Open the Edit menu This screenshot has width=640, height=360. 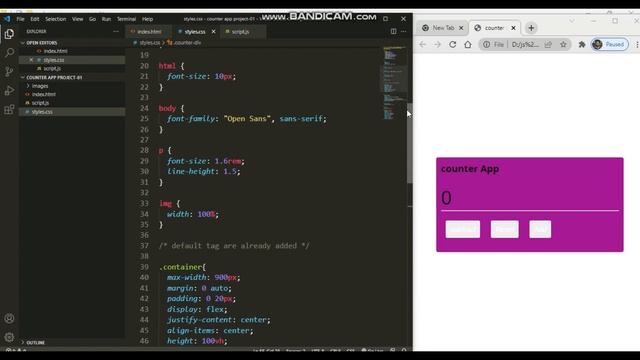(35, 19)
